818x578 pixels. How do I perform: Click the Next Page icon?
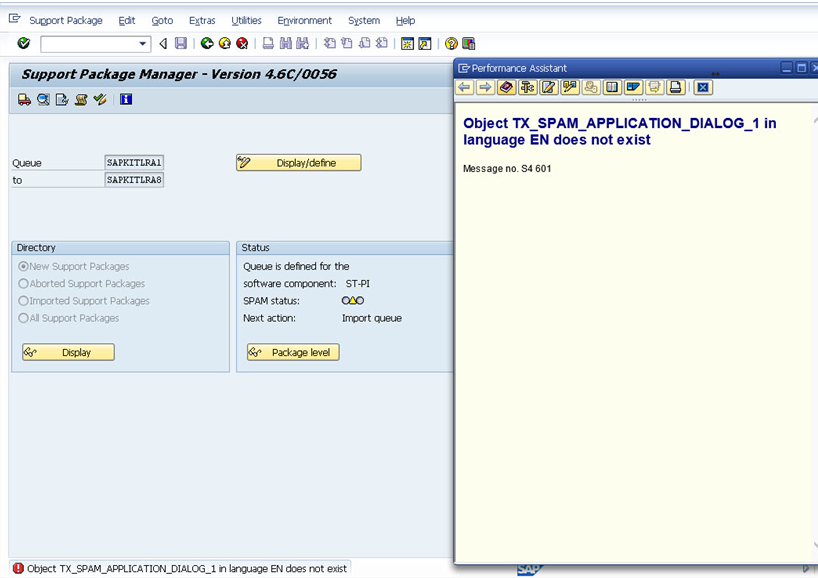click(365, 43)
